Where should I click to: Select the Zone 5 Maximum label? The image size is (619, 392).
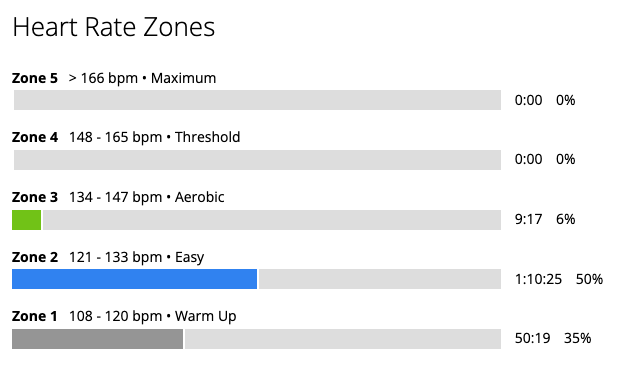click(114, 78)
